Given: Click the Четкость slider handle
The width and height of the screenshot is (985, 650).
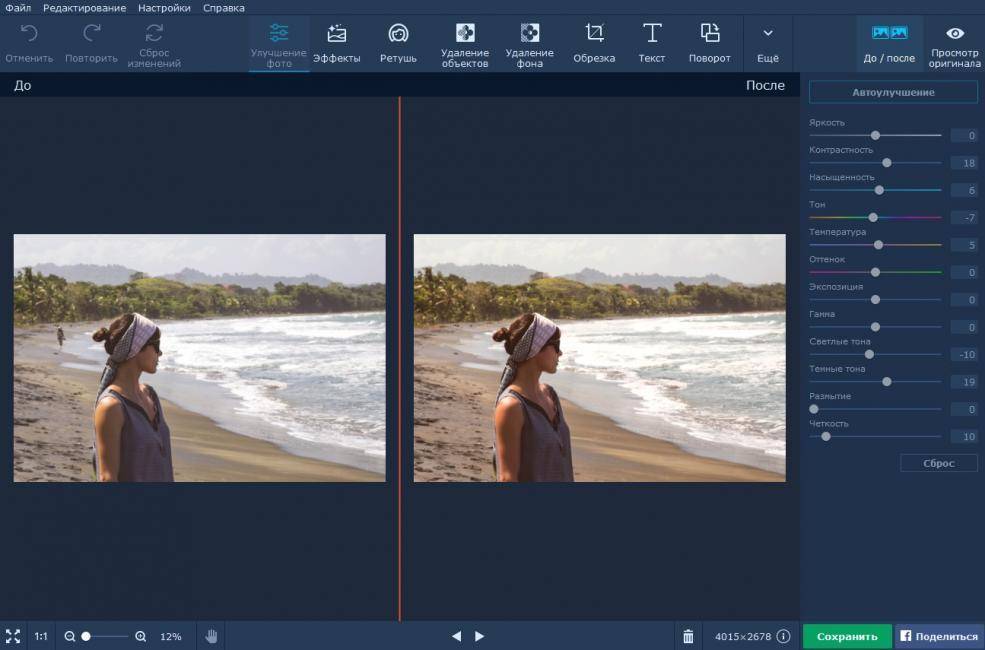Looking at the screenshot, I should click(x=825, y=436).
